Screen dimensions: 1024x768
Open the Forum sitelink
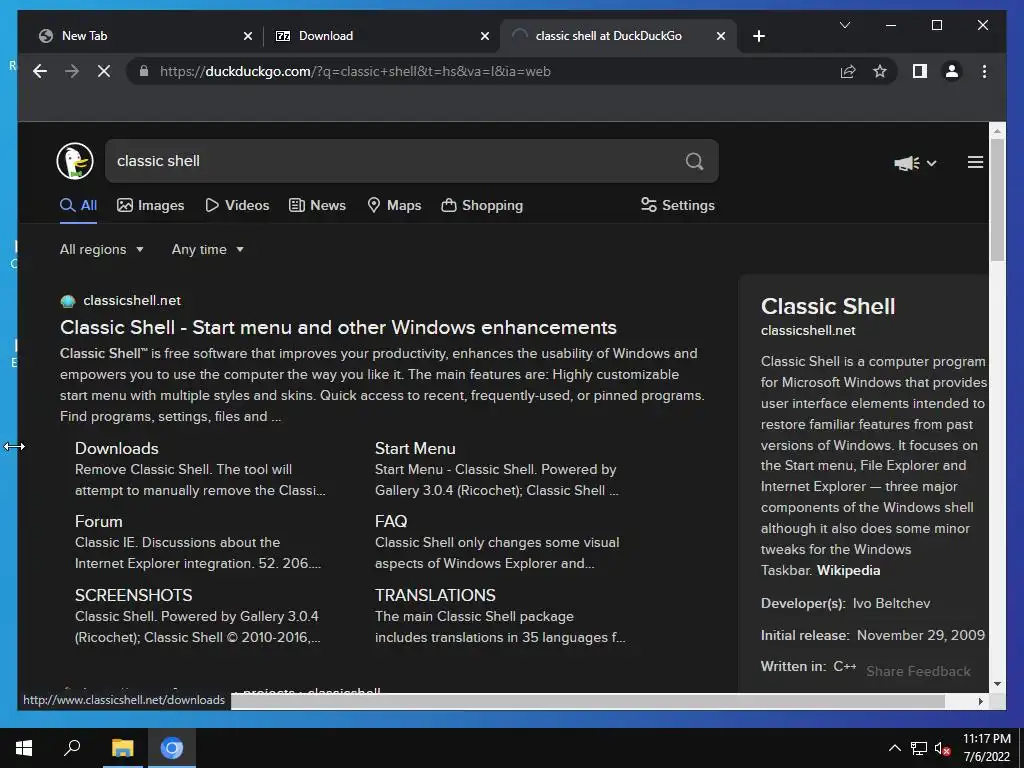pos(99,522)
